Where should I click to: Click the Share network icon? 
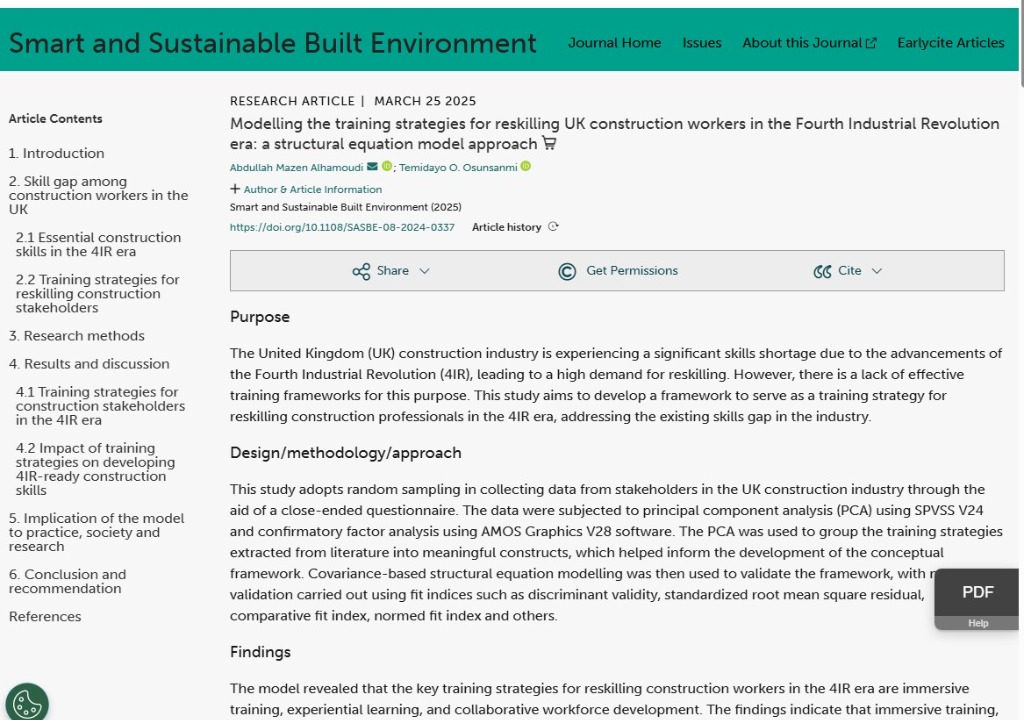click(361, 271)
